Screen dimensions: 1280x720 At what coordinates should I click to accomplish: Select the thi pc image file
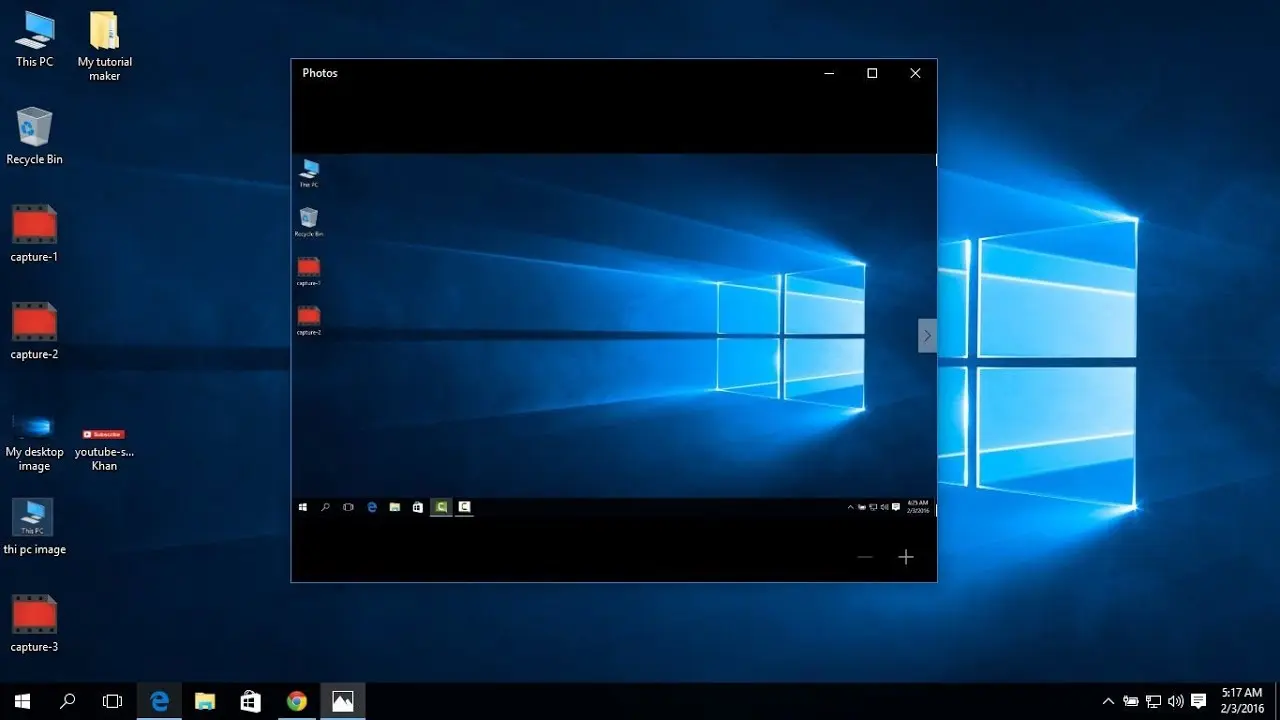point(34,527)
